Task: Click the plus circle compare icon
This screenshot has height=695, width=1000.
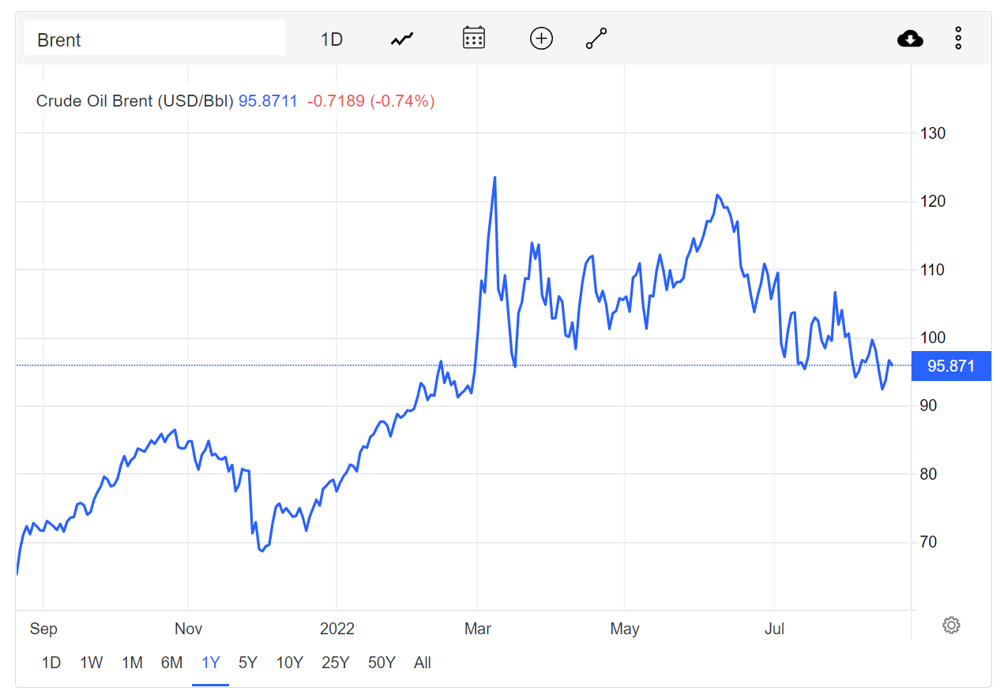Action: 541,38
